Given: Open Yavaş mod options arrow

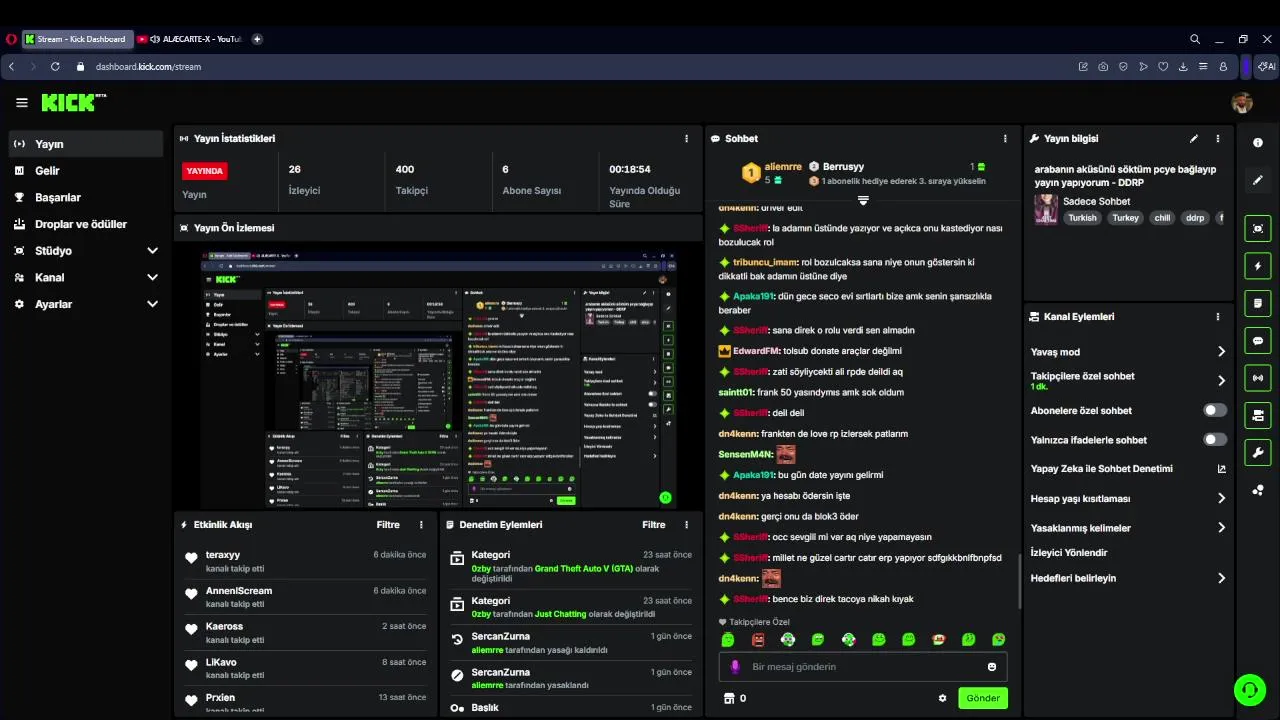Looking at the screenshot, I should click(1221, 352).
